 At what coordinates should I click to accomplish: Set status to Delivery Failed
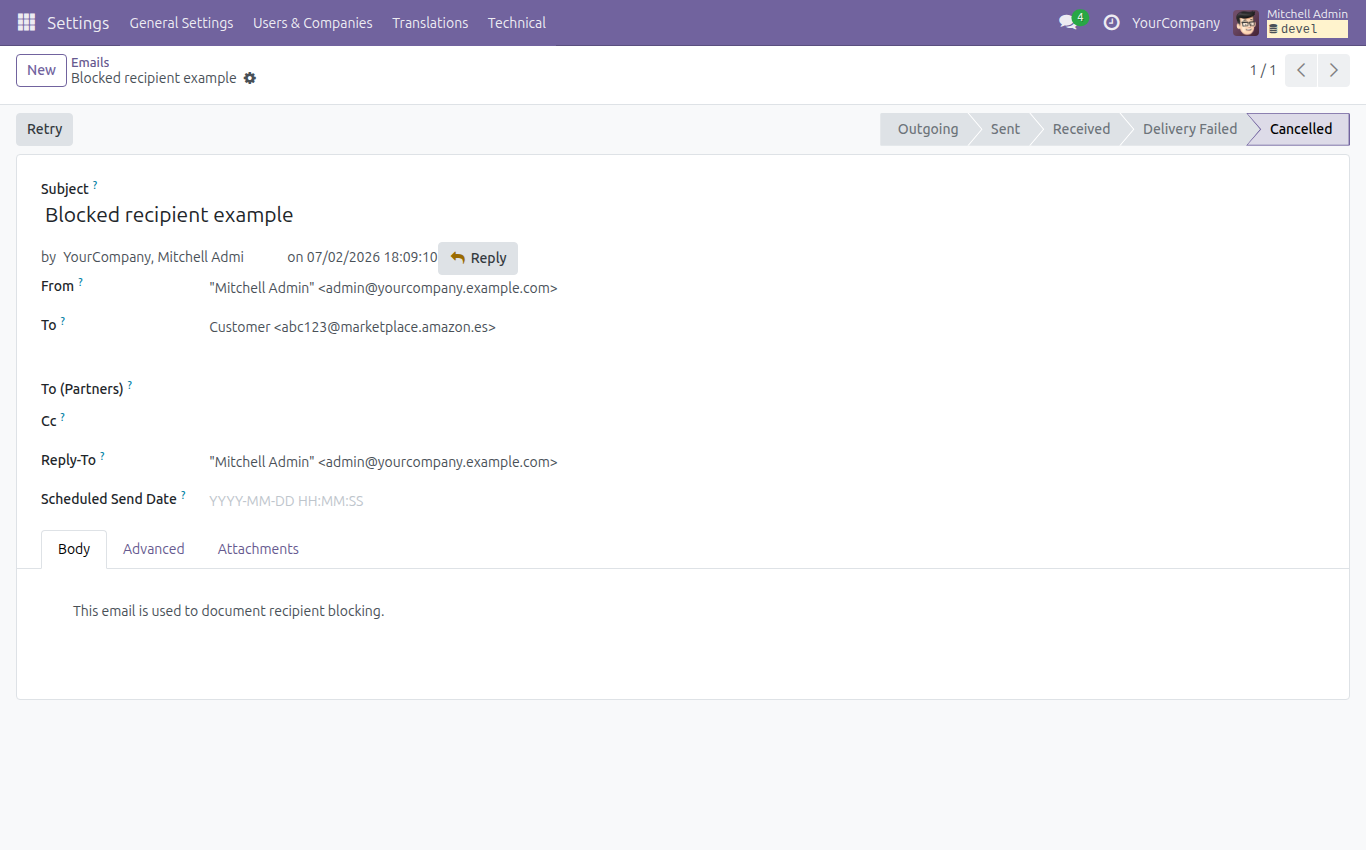point(1190,129)
